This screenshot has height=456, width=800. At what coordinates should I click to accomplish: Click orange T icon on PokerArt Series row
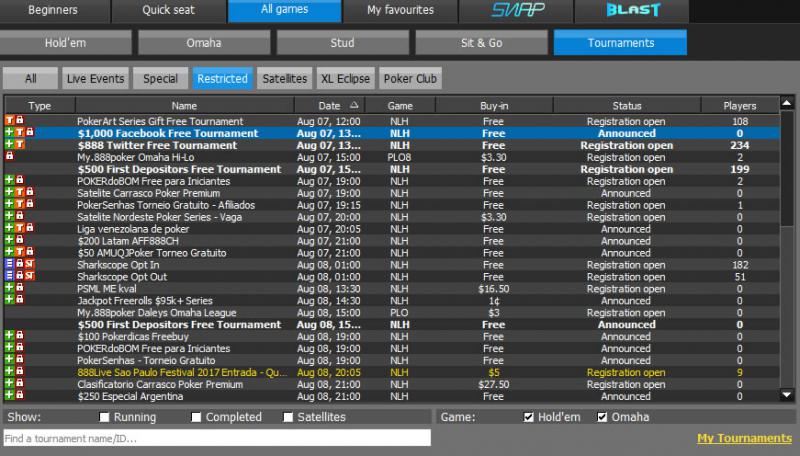coord(9,120)
